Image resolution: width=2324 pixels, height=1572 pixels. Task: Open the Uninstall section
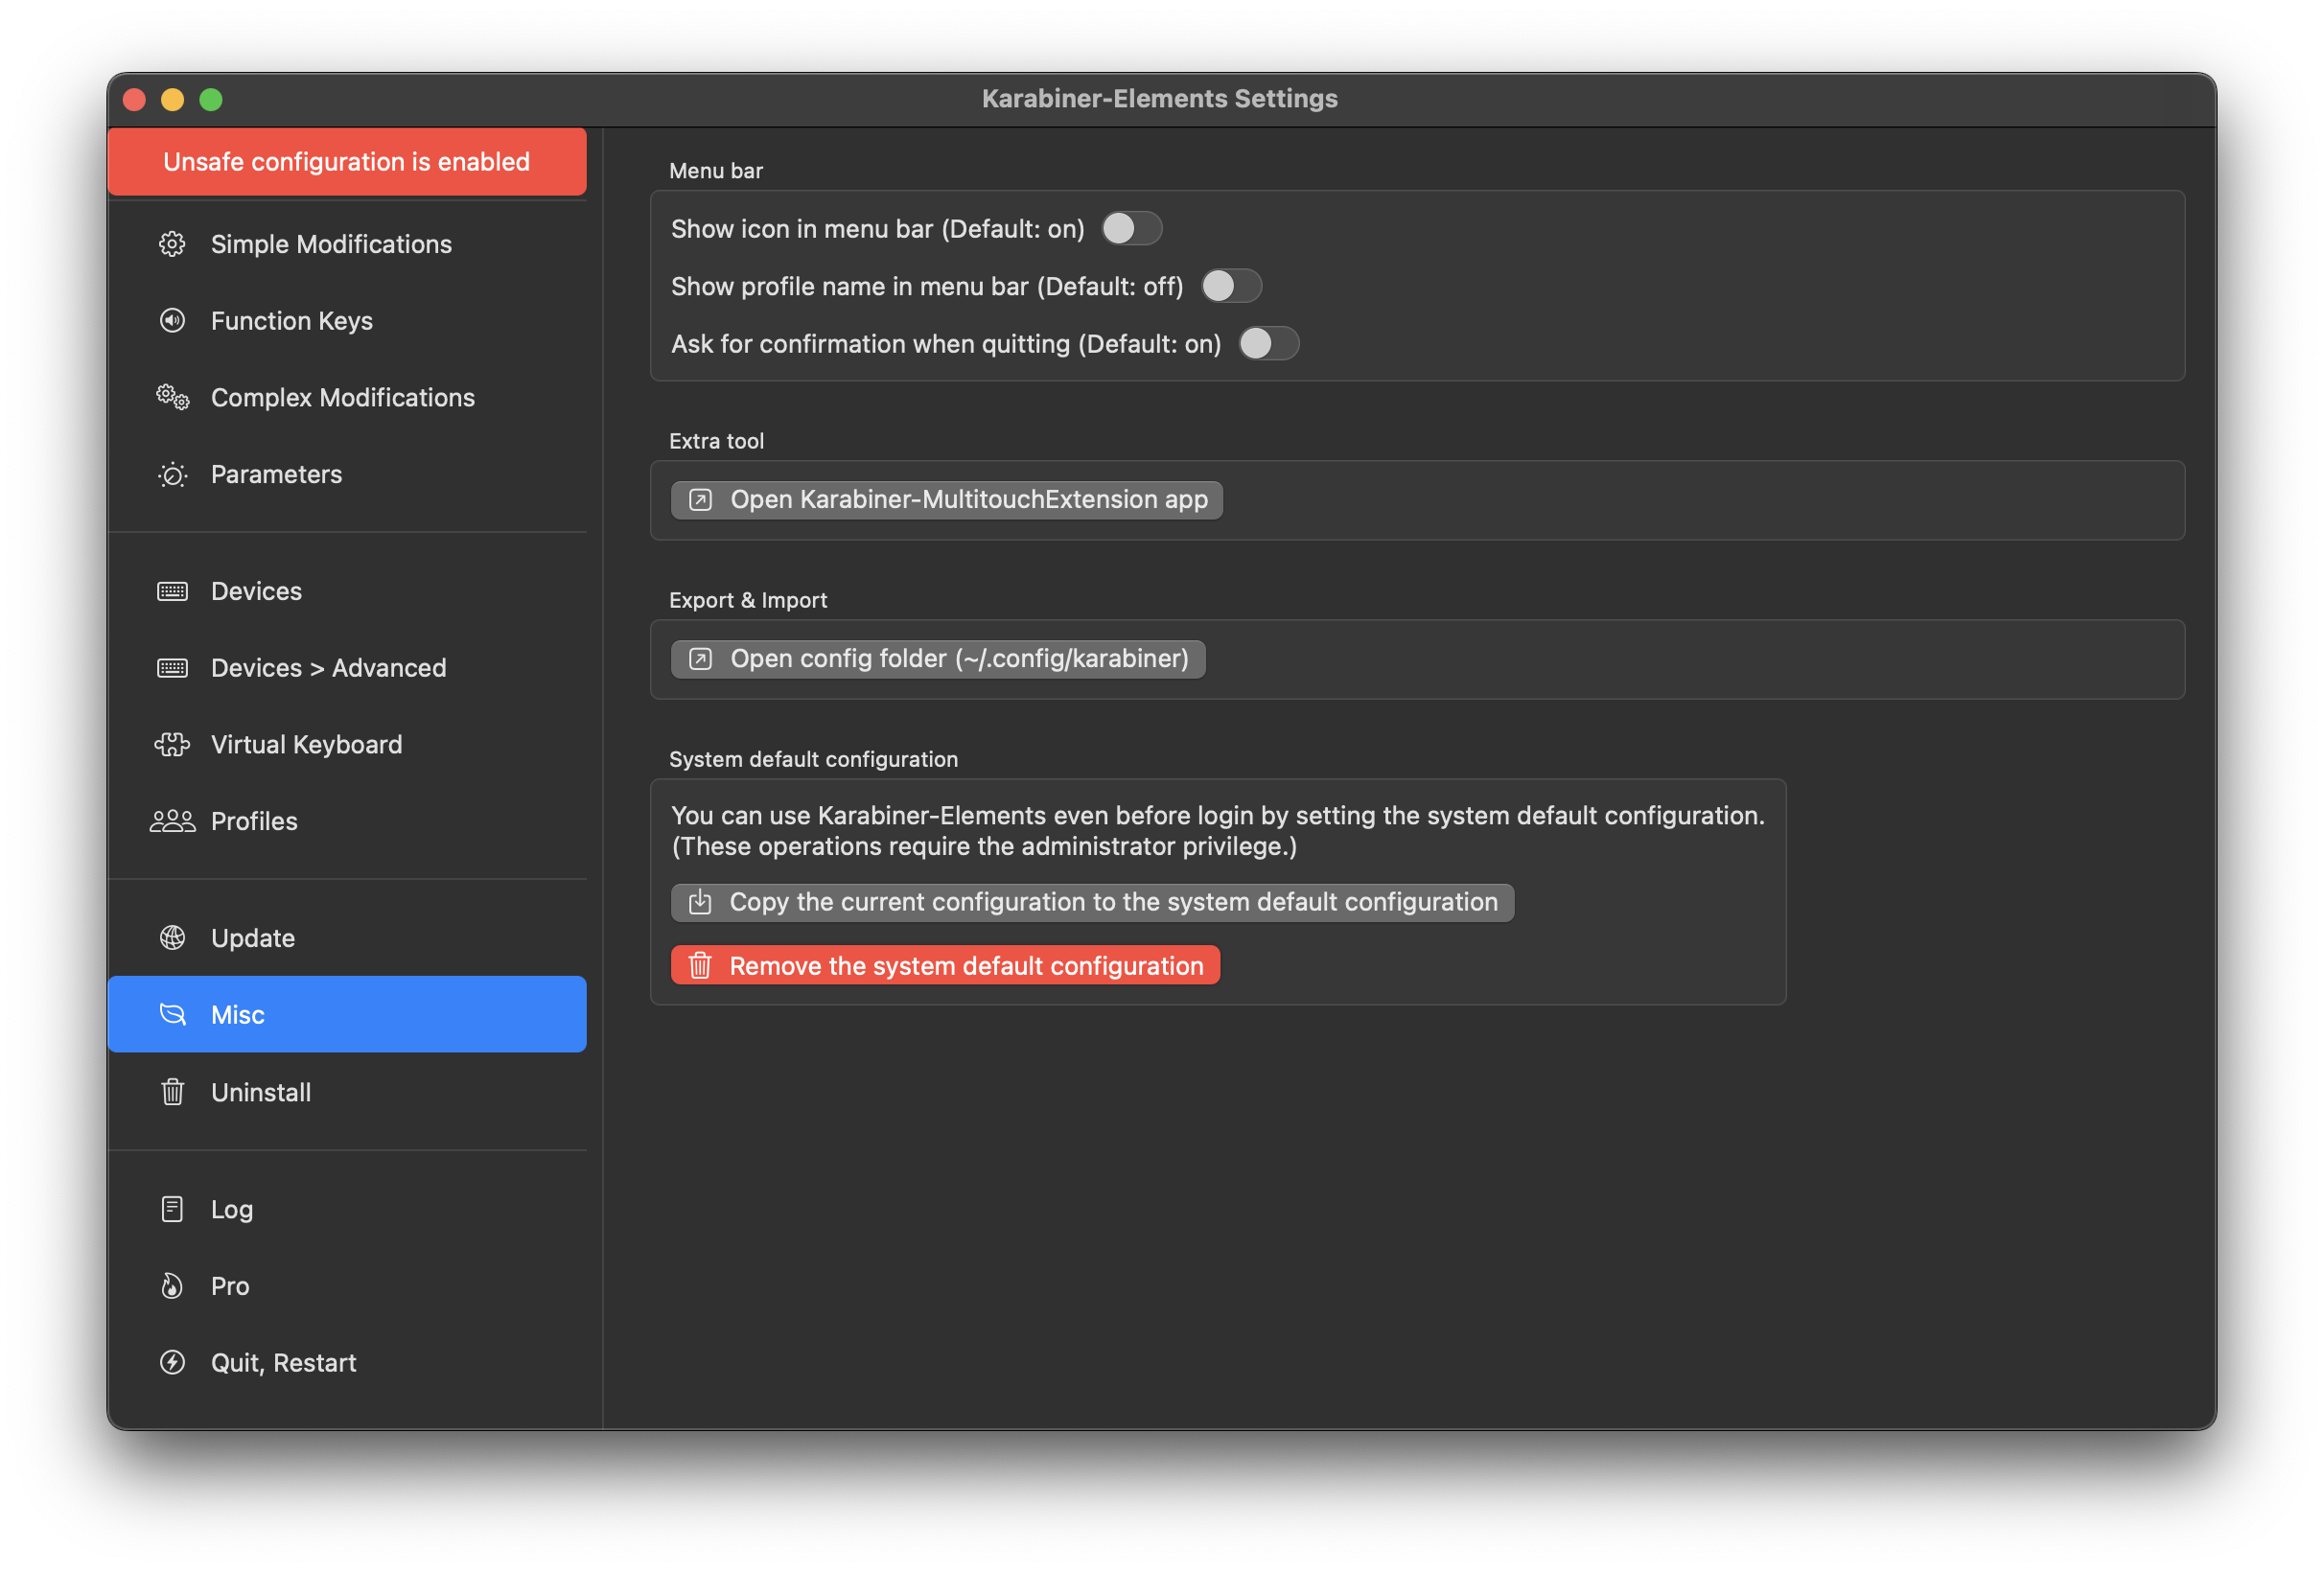[x=347, y=1092]
